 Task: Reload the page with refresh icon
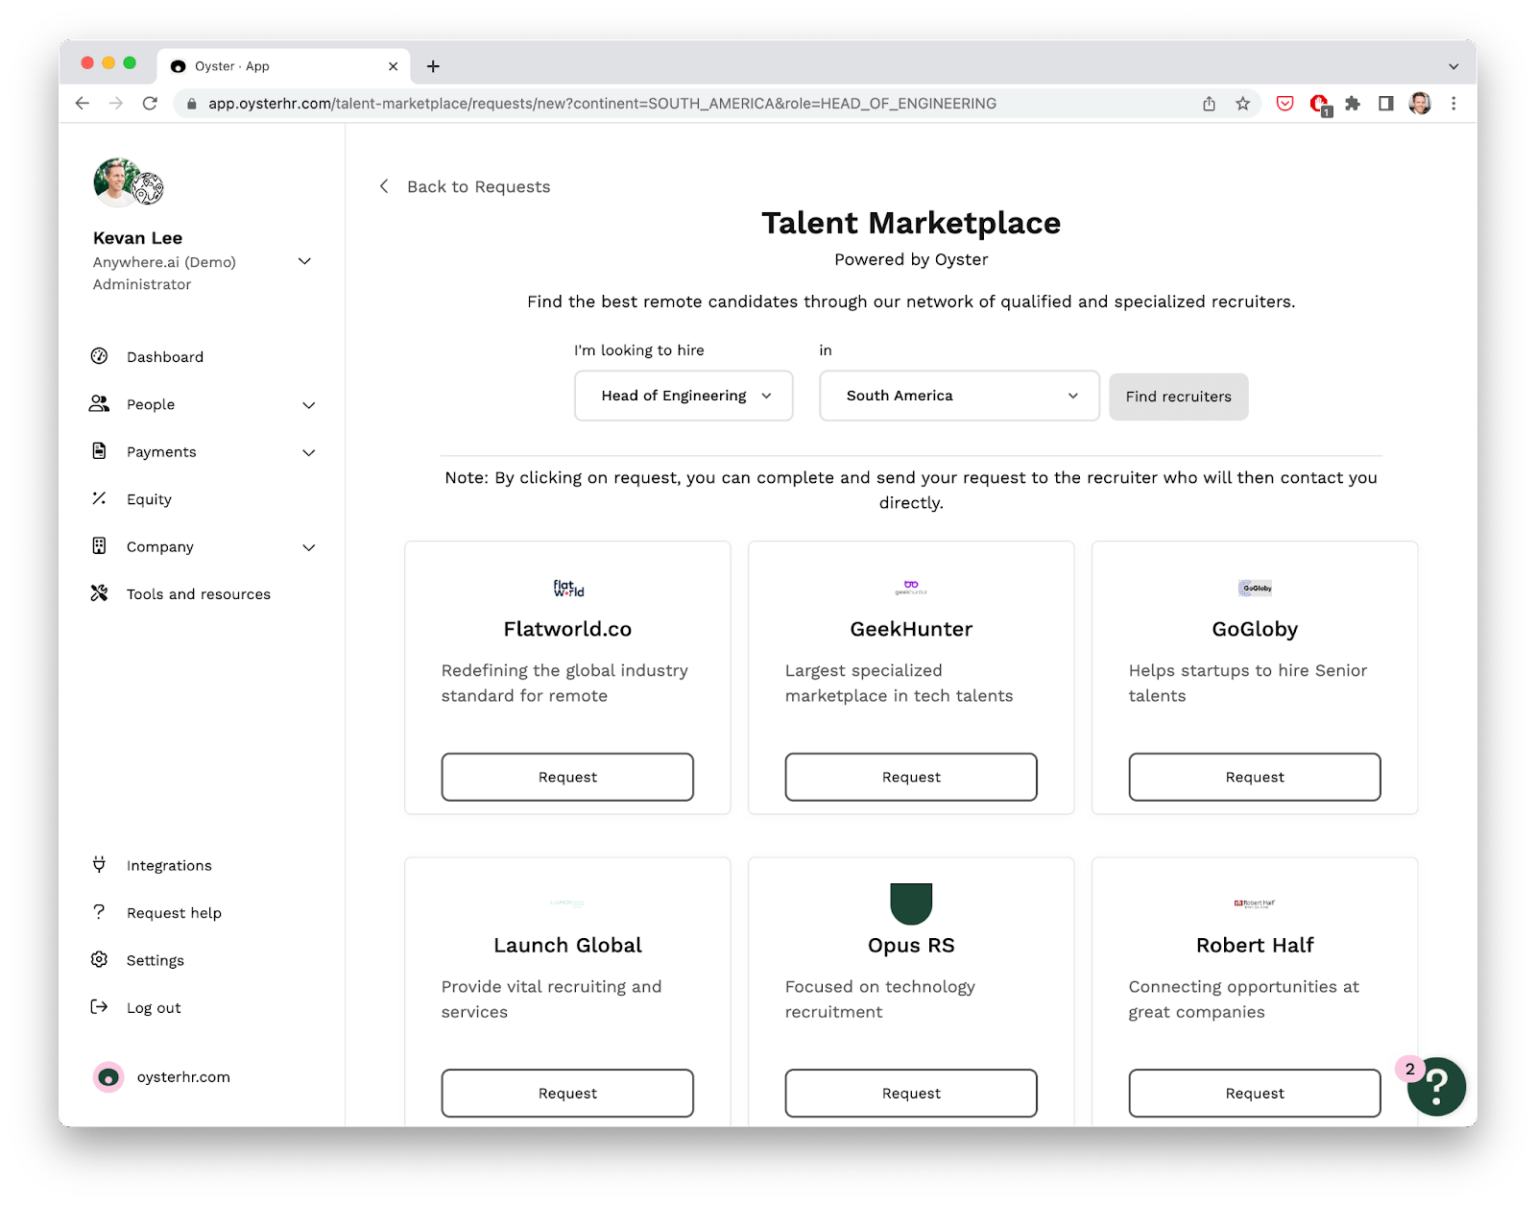(150, 103)
